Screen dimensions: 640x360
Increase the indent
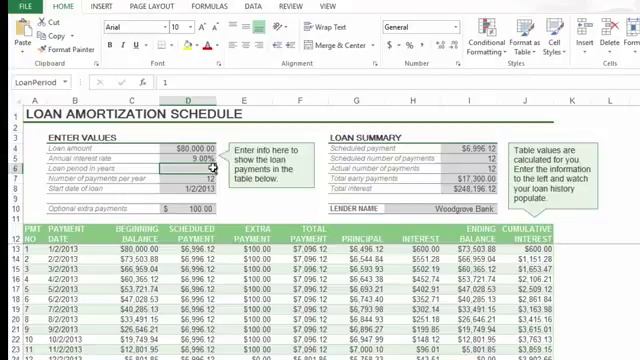pyautogui.click(x=290, y=45)
